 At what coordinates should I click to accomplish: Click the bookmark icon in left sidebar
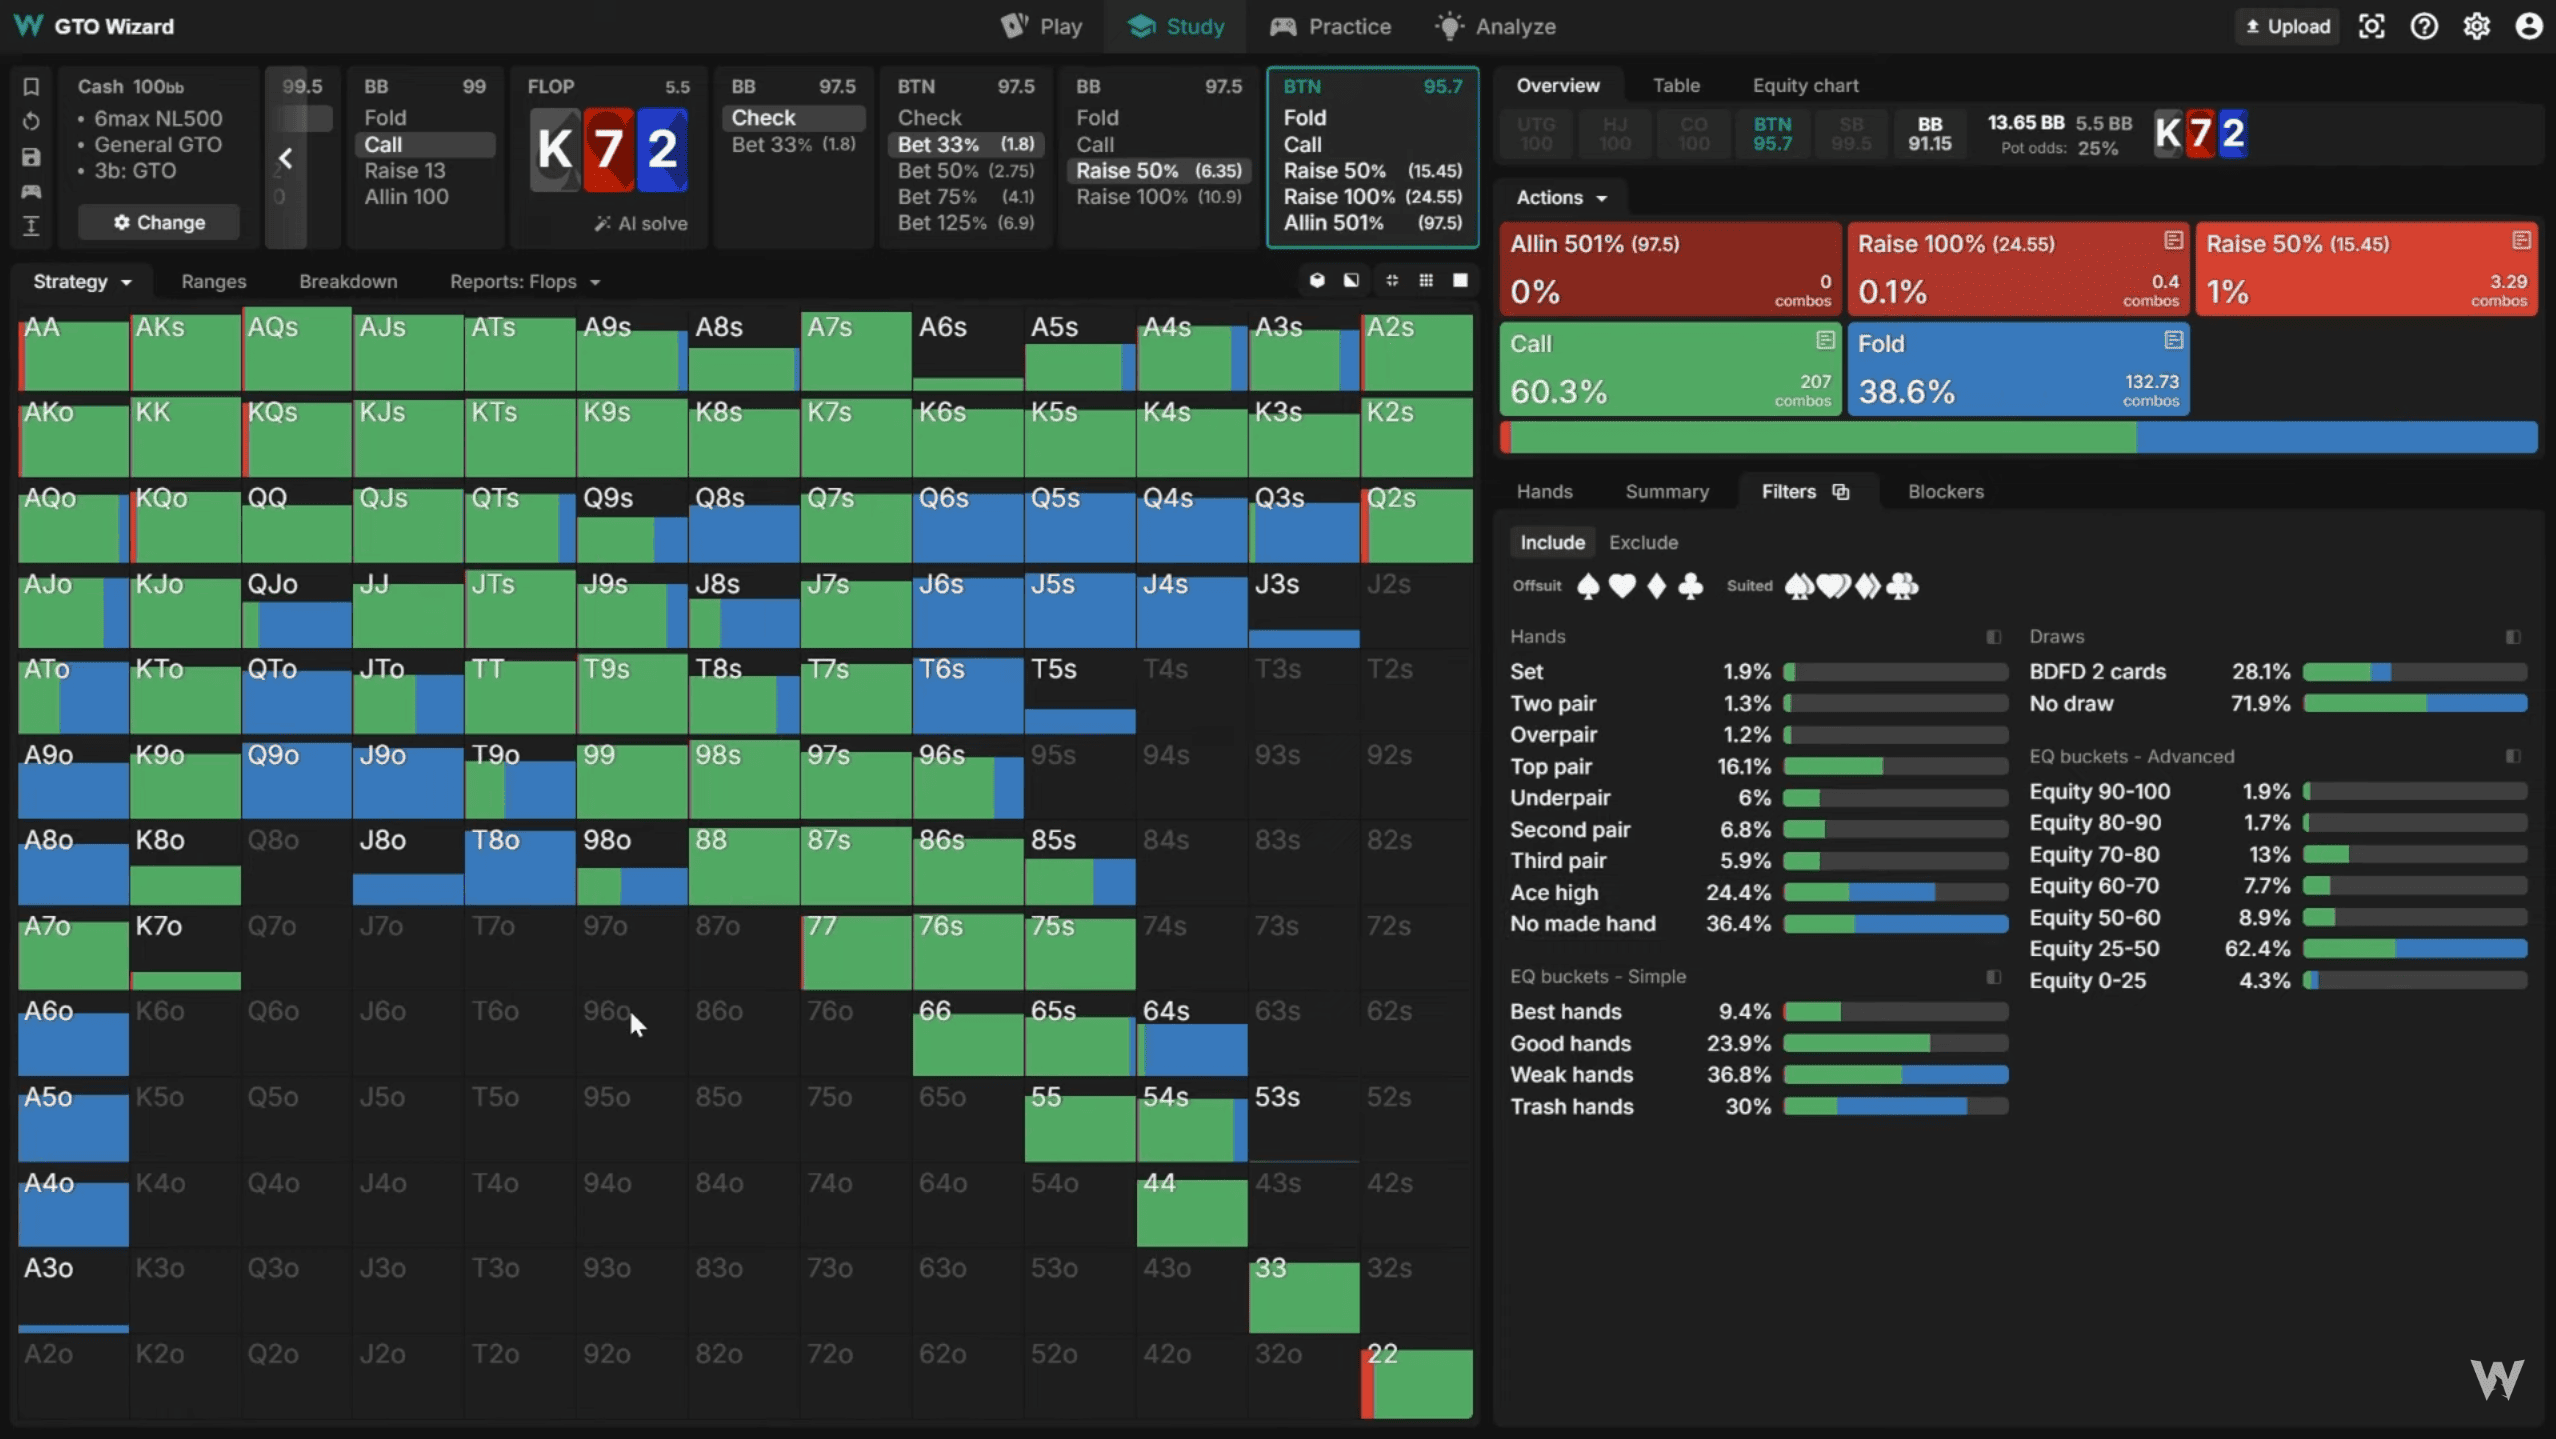(x=31, y=87)
